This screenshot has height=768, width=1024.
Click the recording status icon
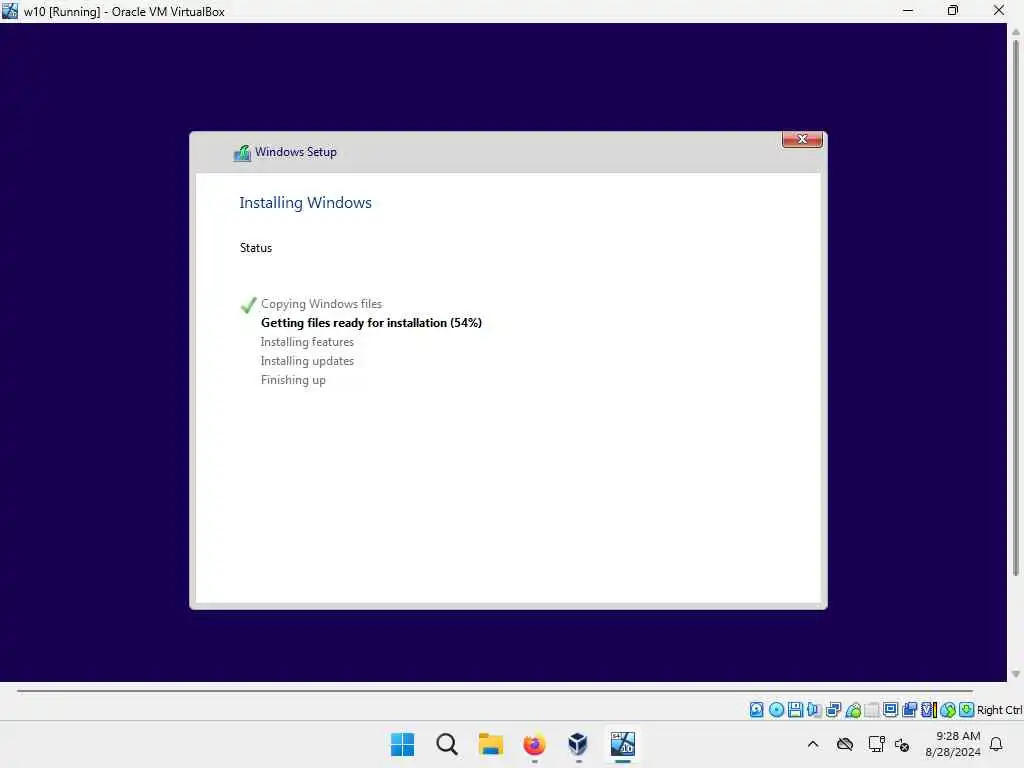[x=910, y=709]
